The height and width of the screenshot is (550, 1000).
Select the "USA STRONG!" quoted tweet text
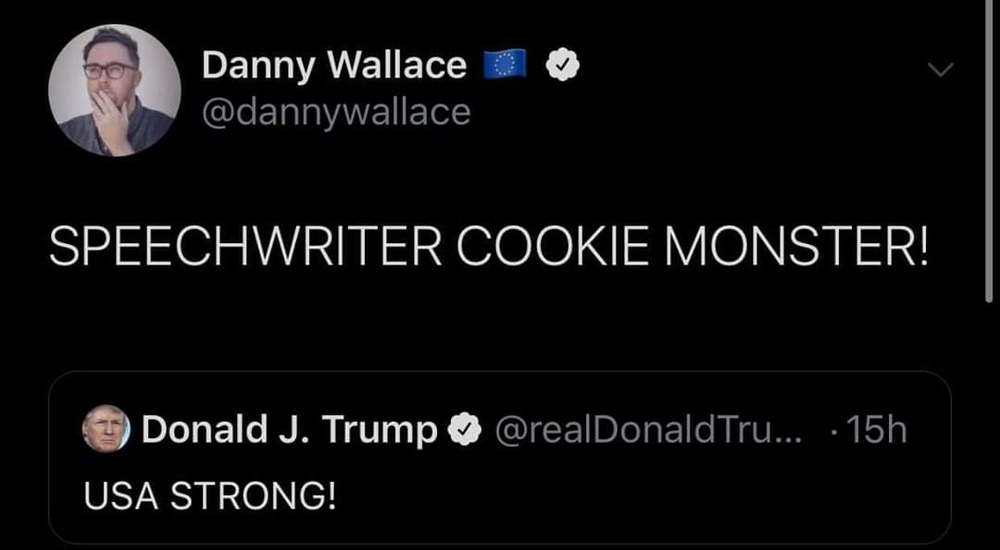coord(209,497)
